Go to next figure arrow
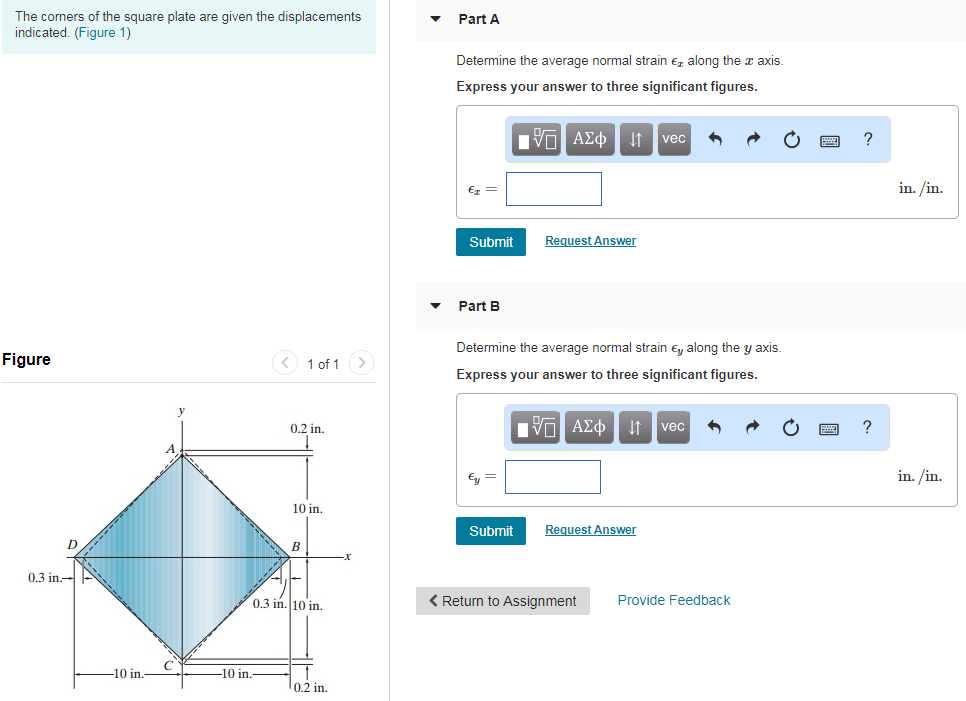 (x=362, y=362)
